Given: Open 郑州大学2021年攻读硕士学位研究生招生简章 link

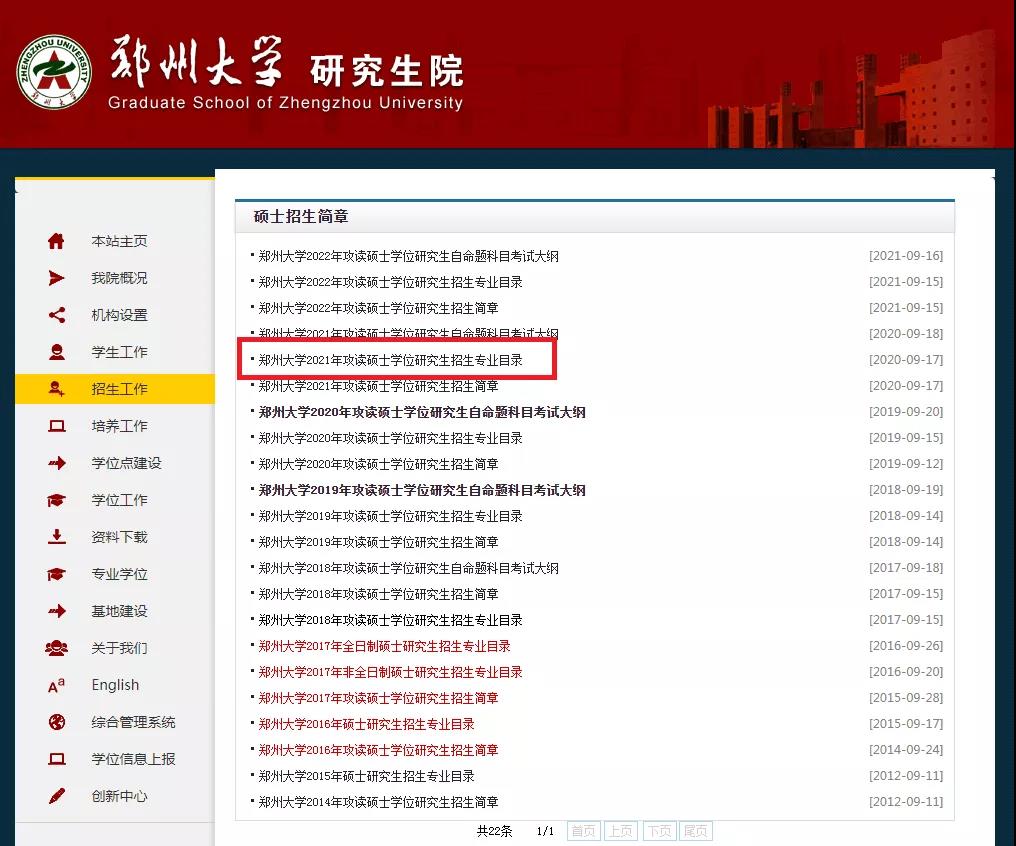Looking at the screenshot, I should [x=378, y=386].
